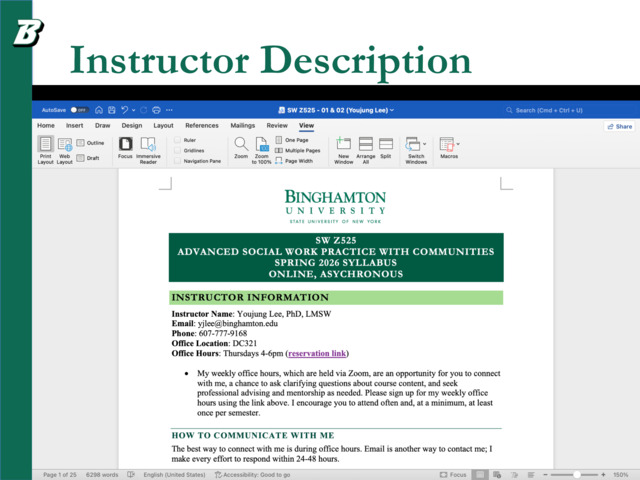
Task: Open the Undo history dropdown arrow
Action: [133, 110]
